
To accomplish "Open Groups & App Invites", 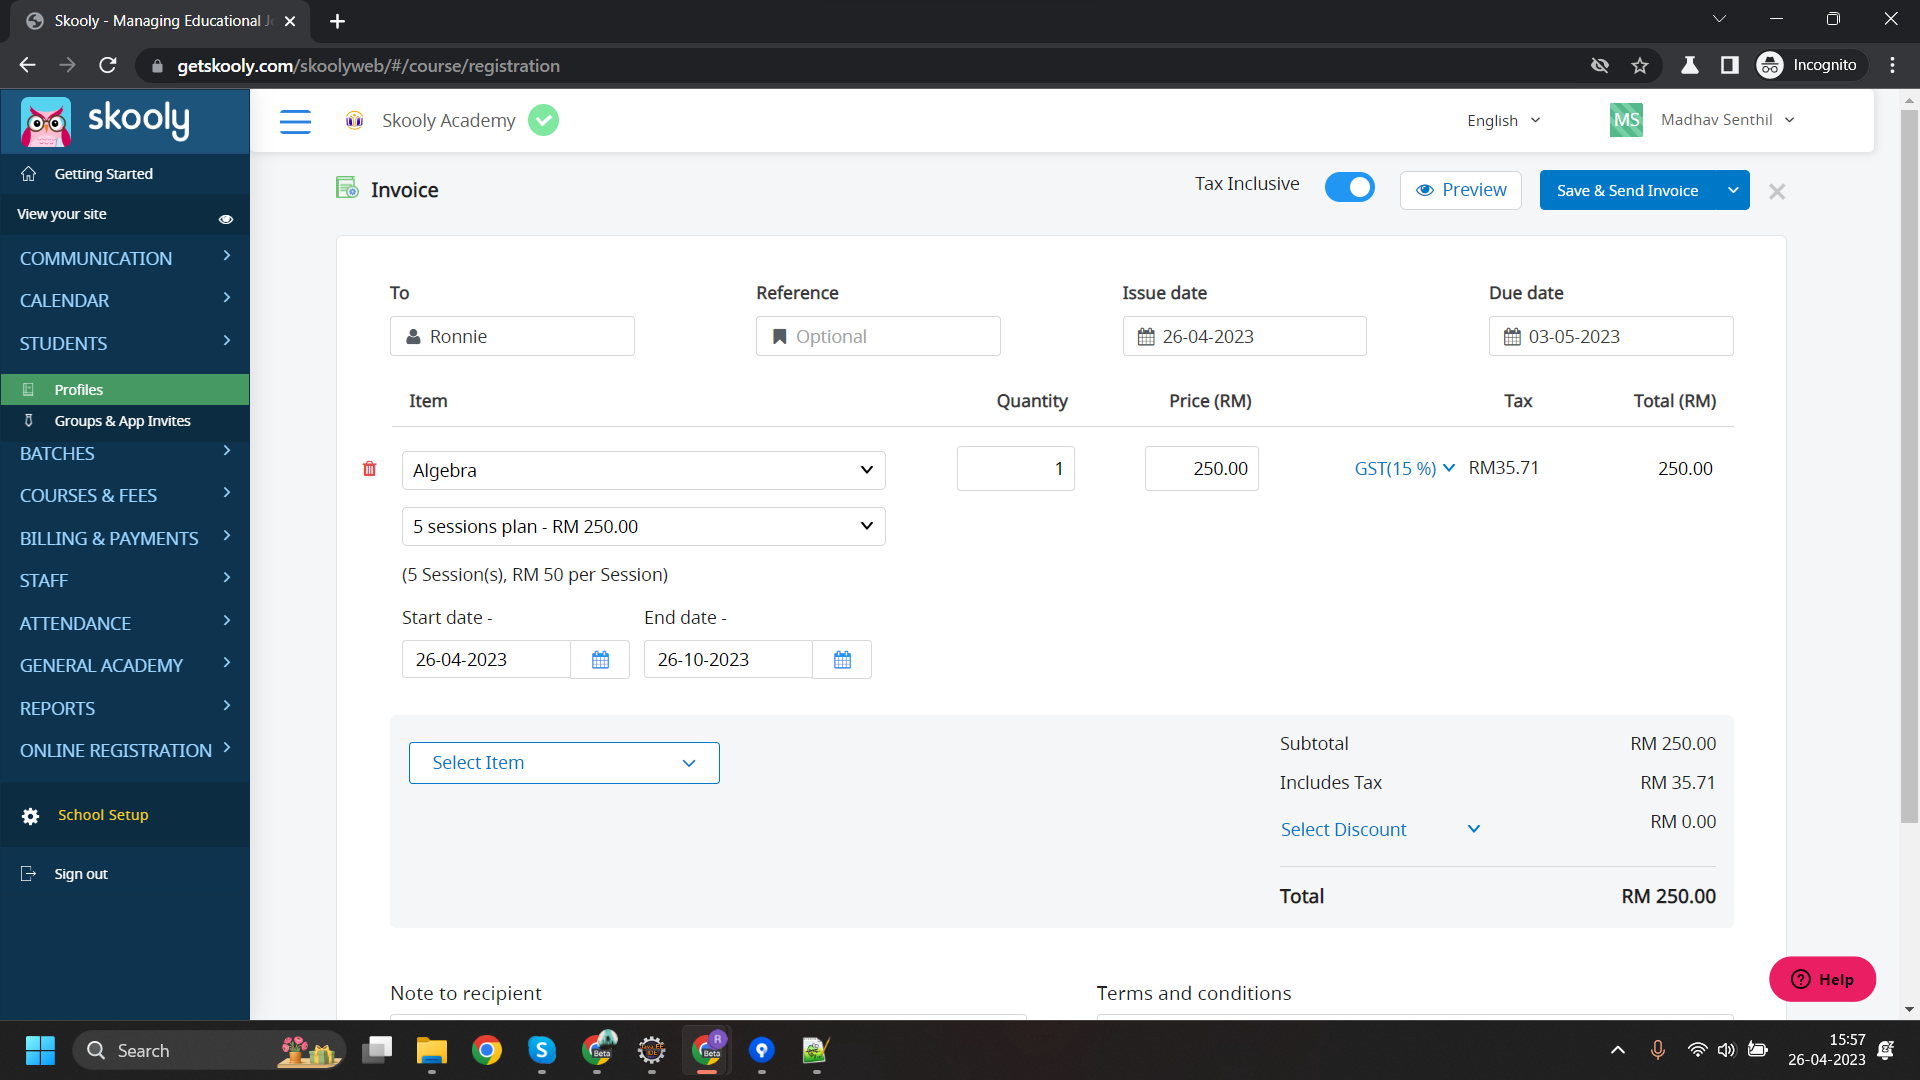I will click(125, 421).
